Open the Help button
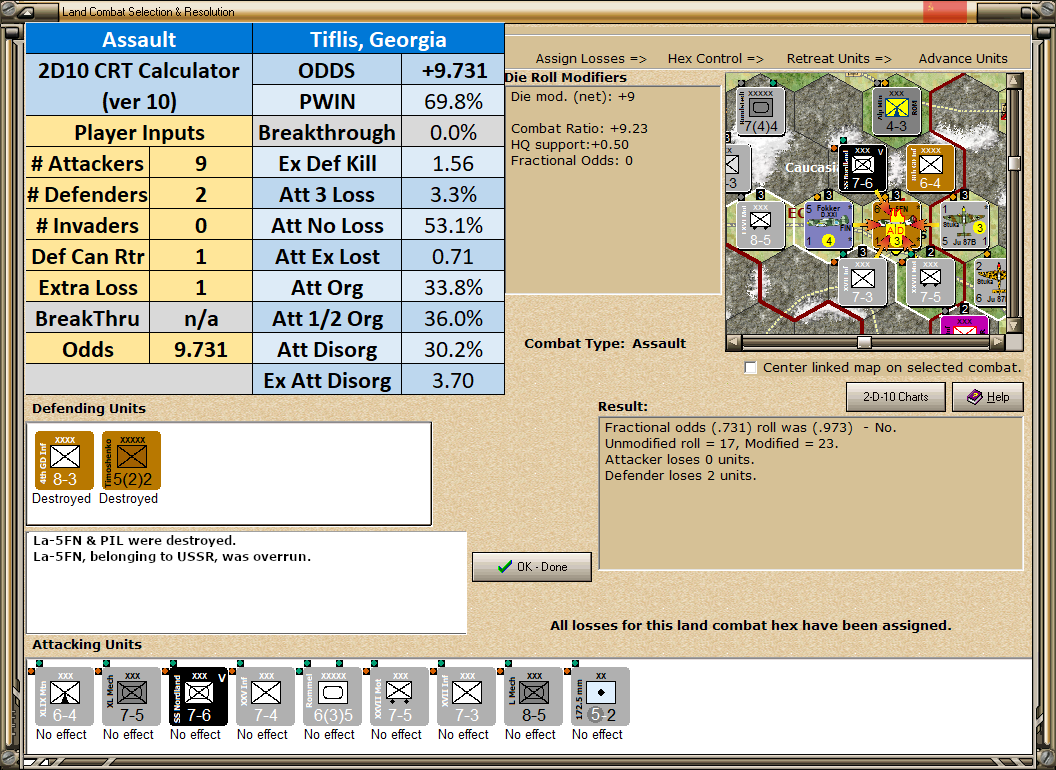Screen dimensions: 1056x770 pos(988,397)
